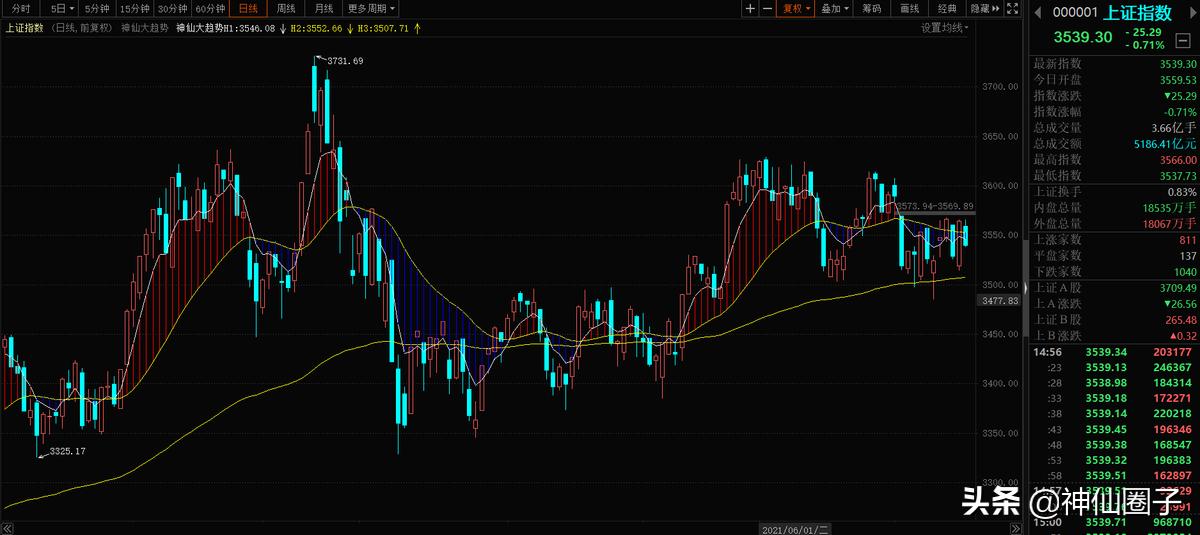The image size is (1200, 535).
Task: Open the 复权 adjustment dropdown
Action: click(797, 8)
